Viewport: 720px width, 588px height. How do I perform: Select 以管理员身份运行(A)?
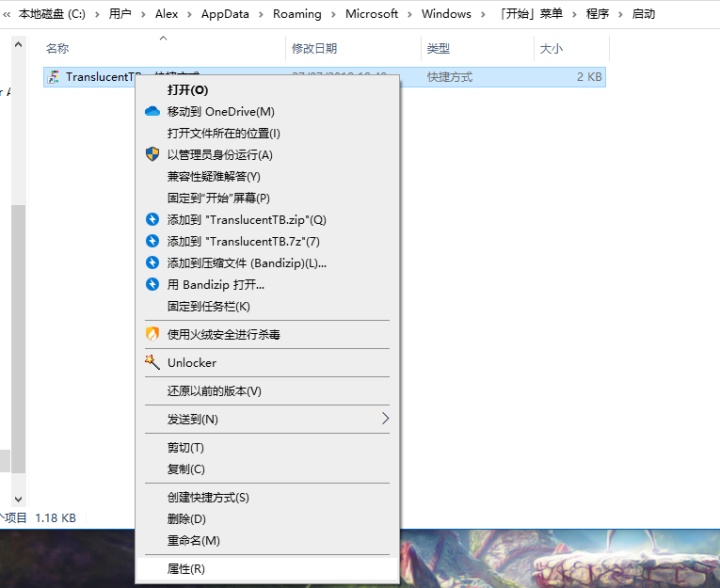[x=267, y=155]
